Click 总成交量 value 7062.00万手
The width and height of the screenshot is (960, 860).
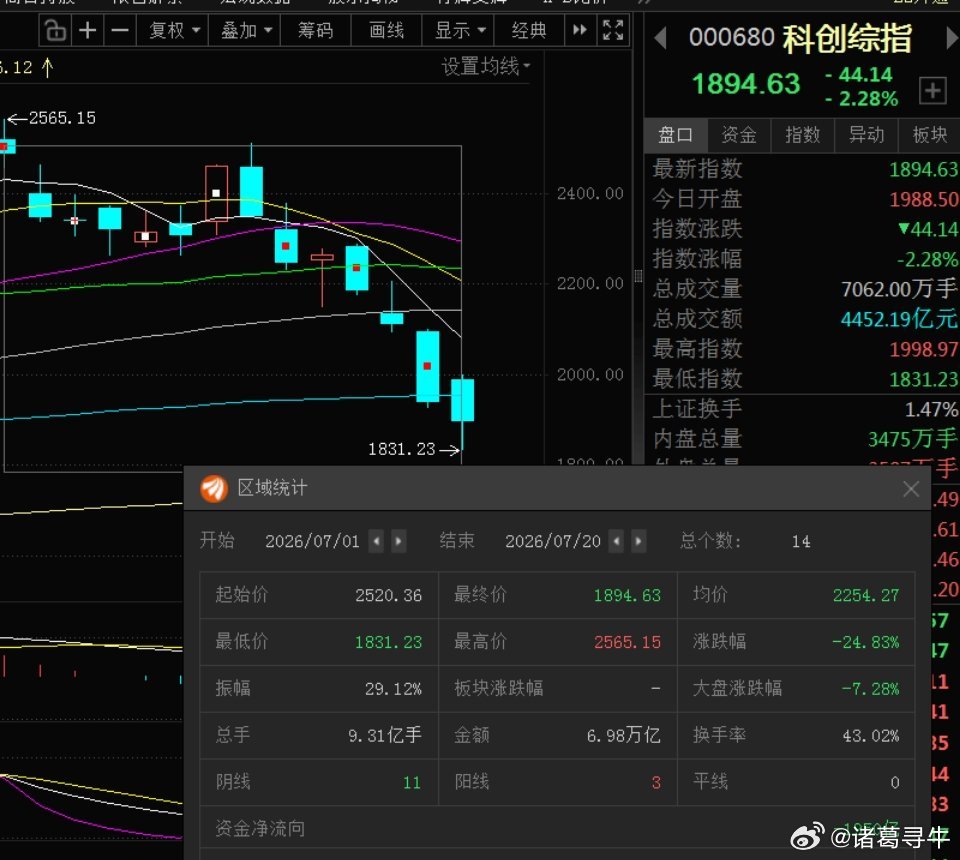(x=899, y=288)
